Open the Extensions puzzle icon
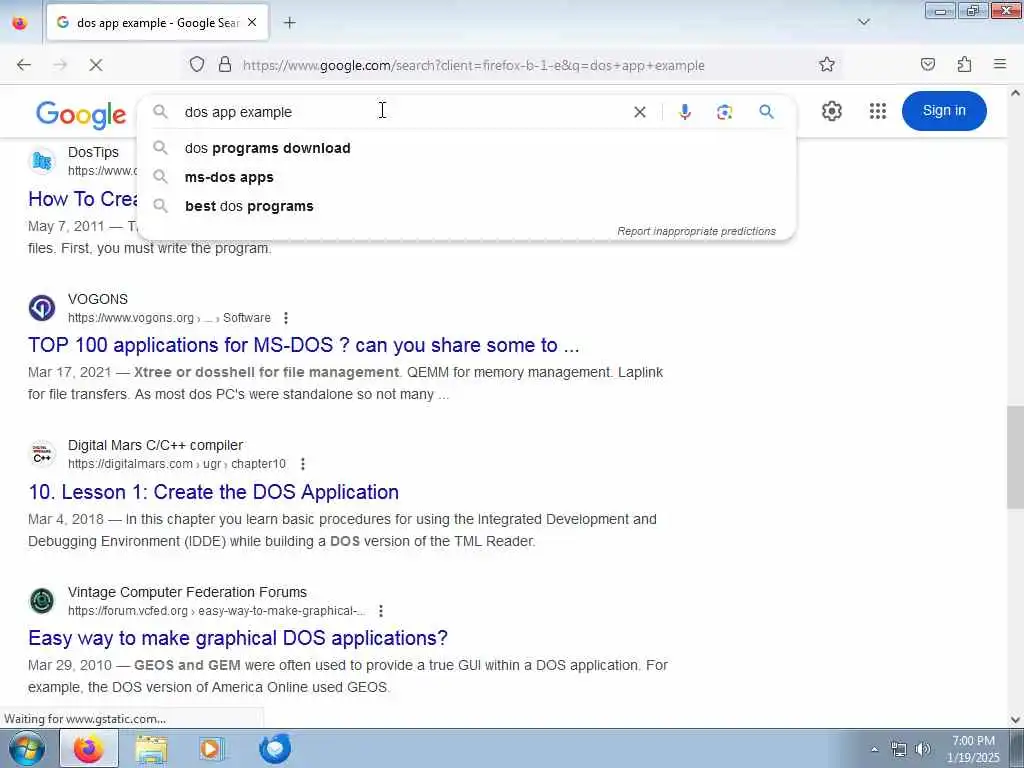Viewport: 1024px width, 768px height. (964, 65)
